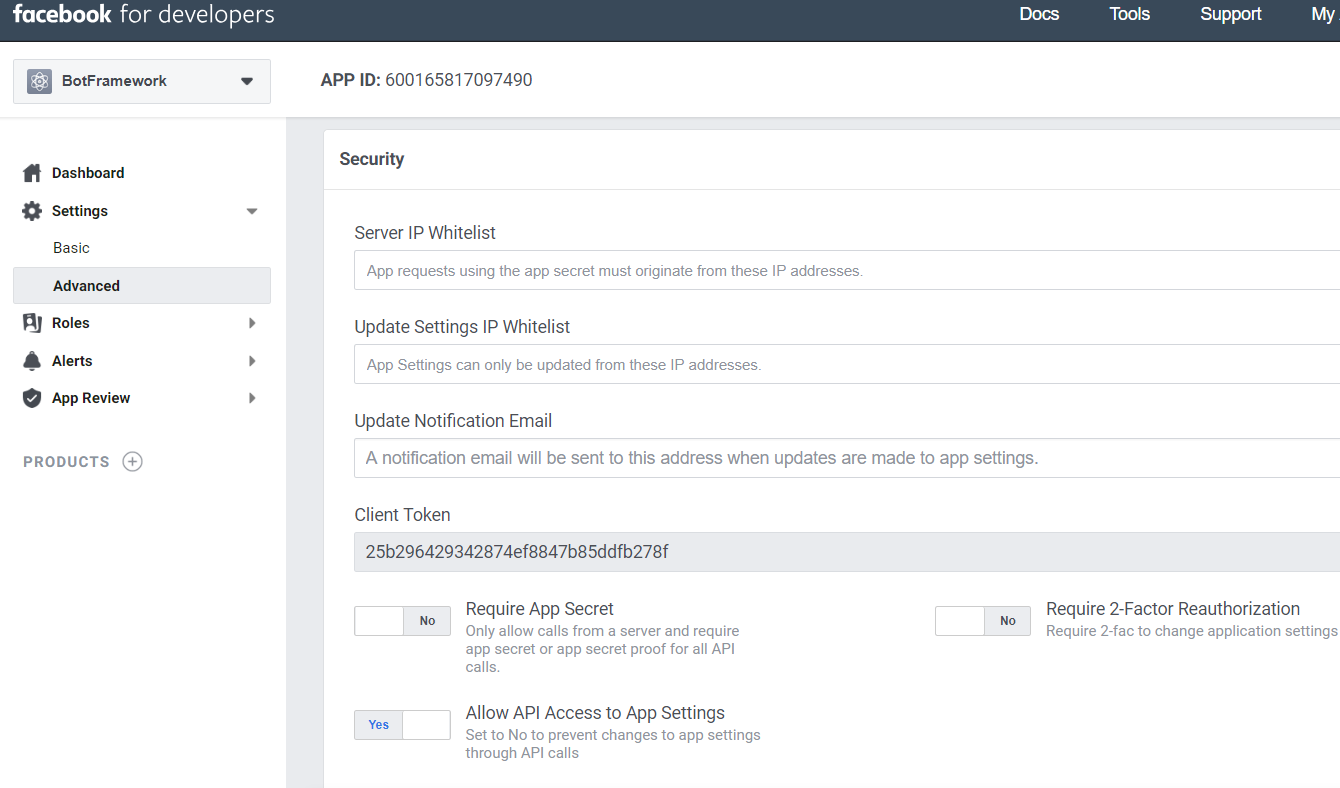
Task: Collapse the Settings section arrow
Action: click(x=252, y=211)
